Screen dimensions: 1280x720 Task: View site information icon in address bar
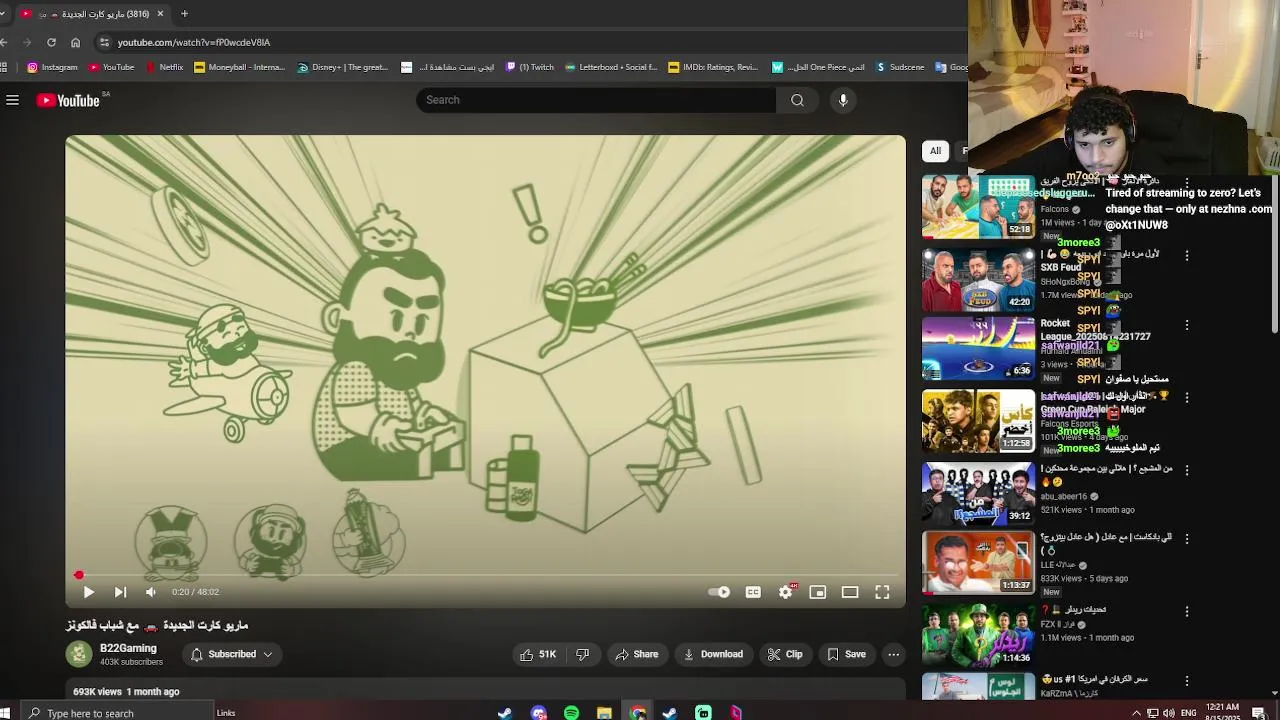pos(104,42)
